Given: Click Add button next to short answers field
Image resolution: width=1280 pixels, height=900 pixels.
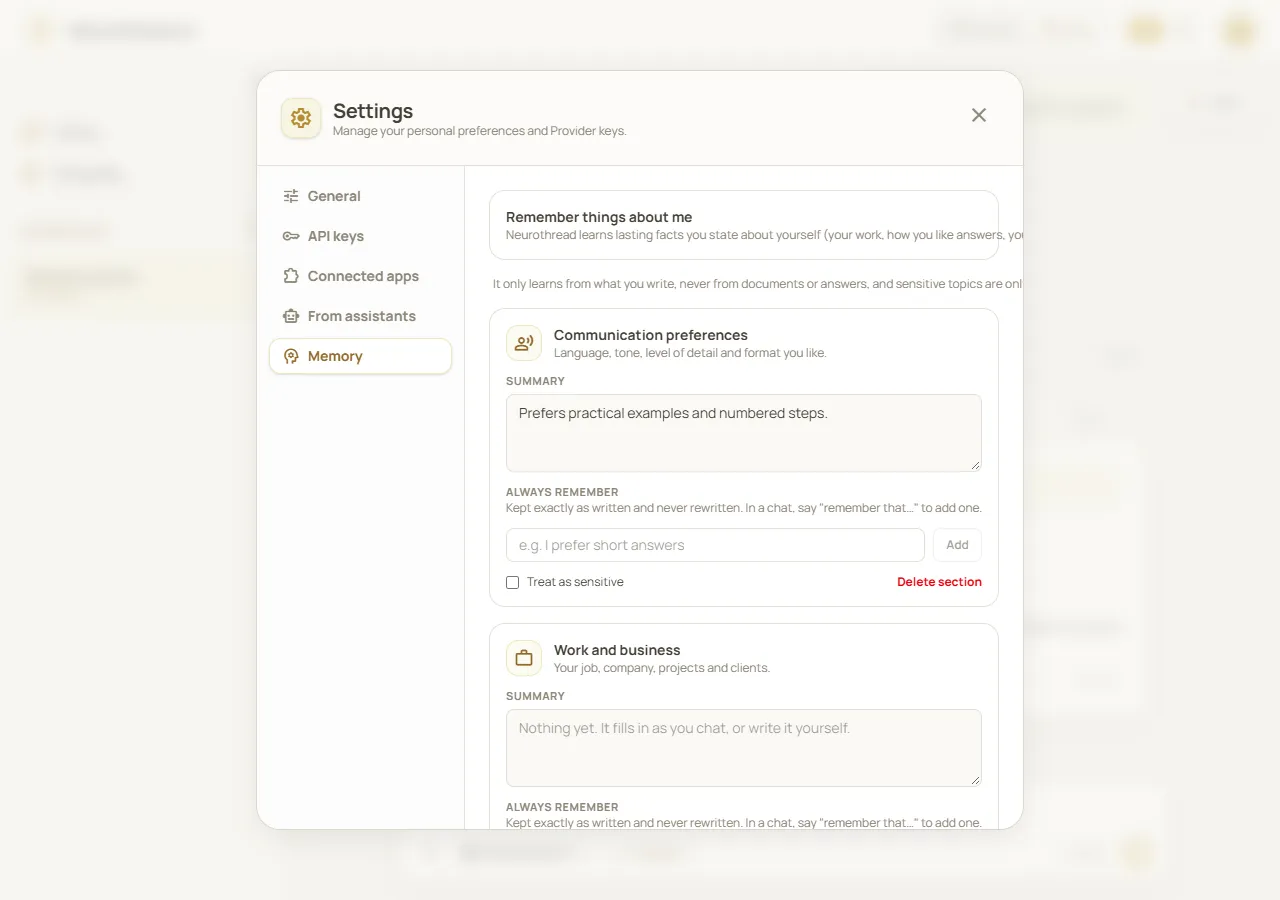Looking at the screenshot, I should pyautogui.click(x=957, y=545).
